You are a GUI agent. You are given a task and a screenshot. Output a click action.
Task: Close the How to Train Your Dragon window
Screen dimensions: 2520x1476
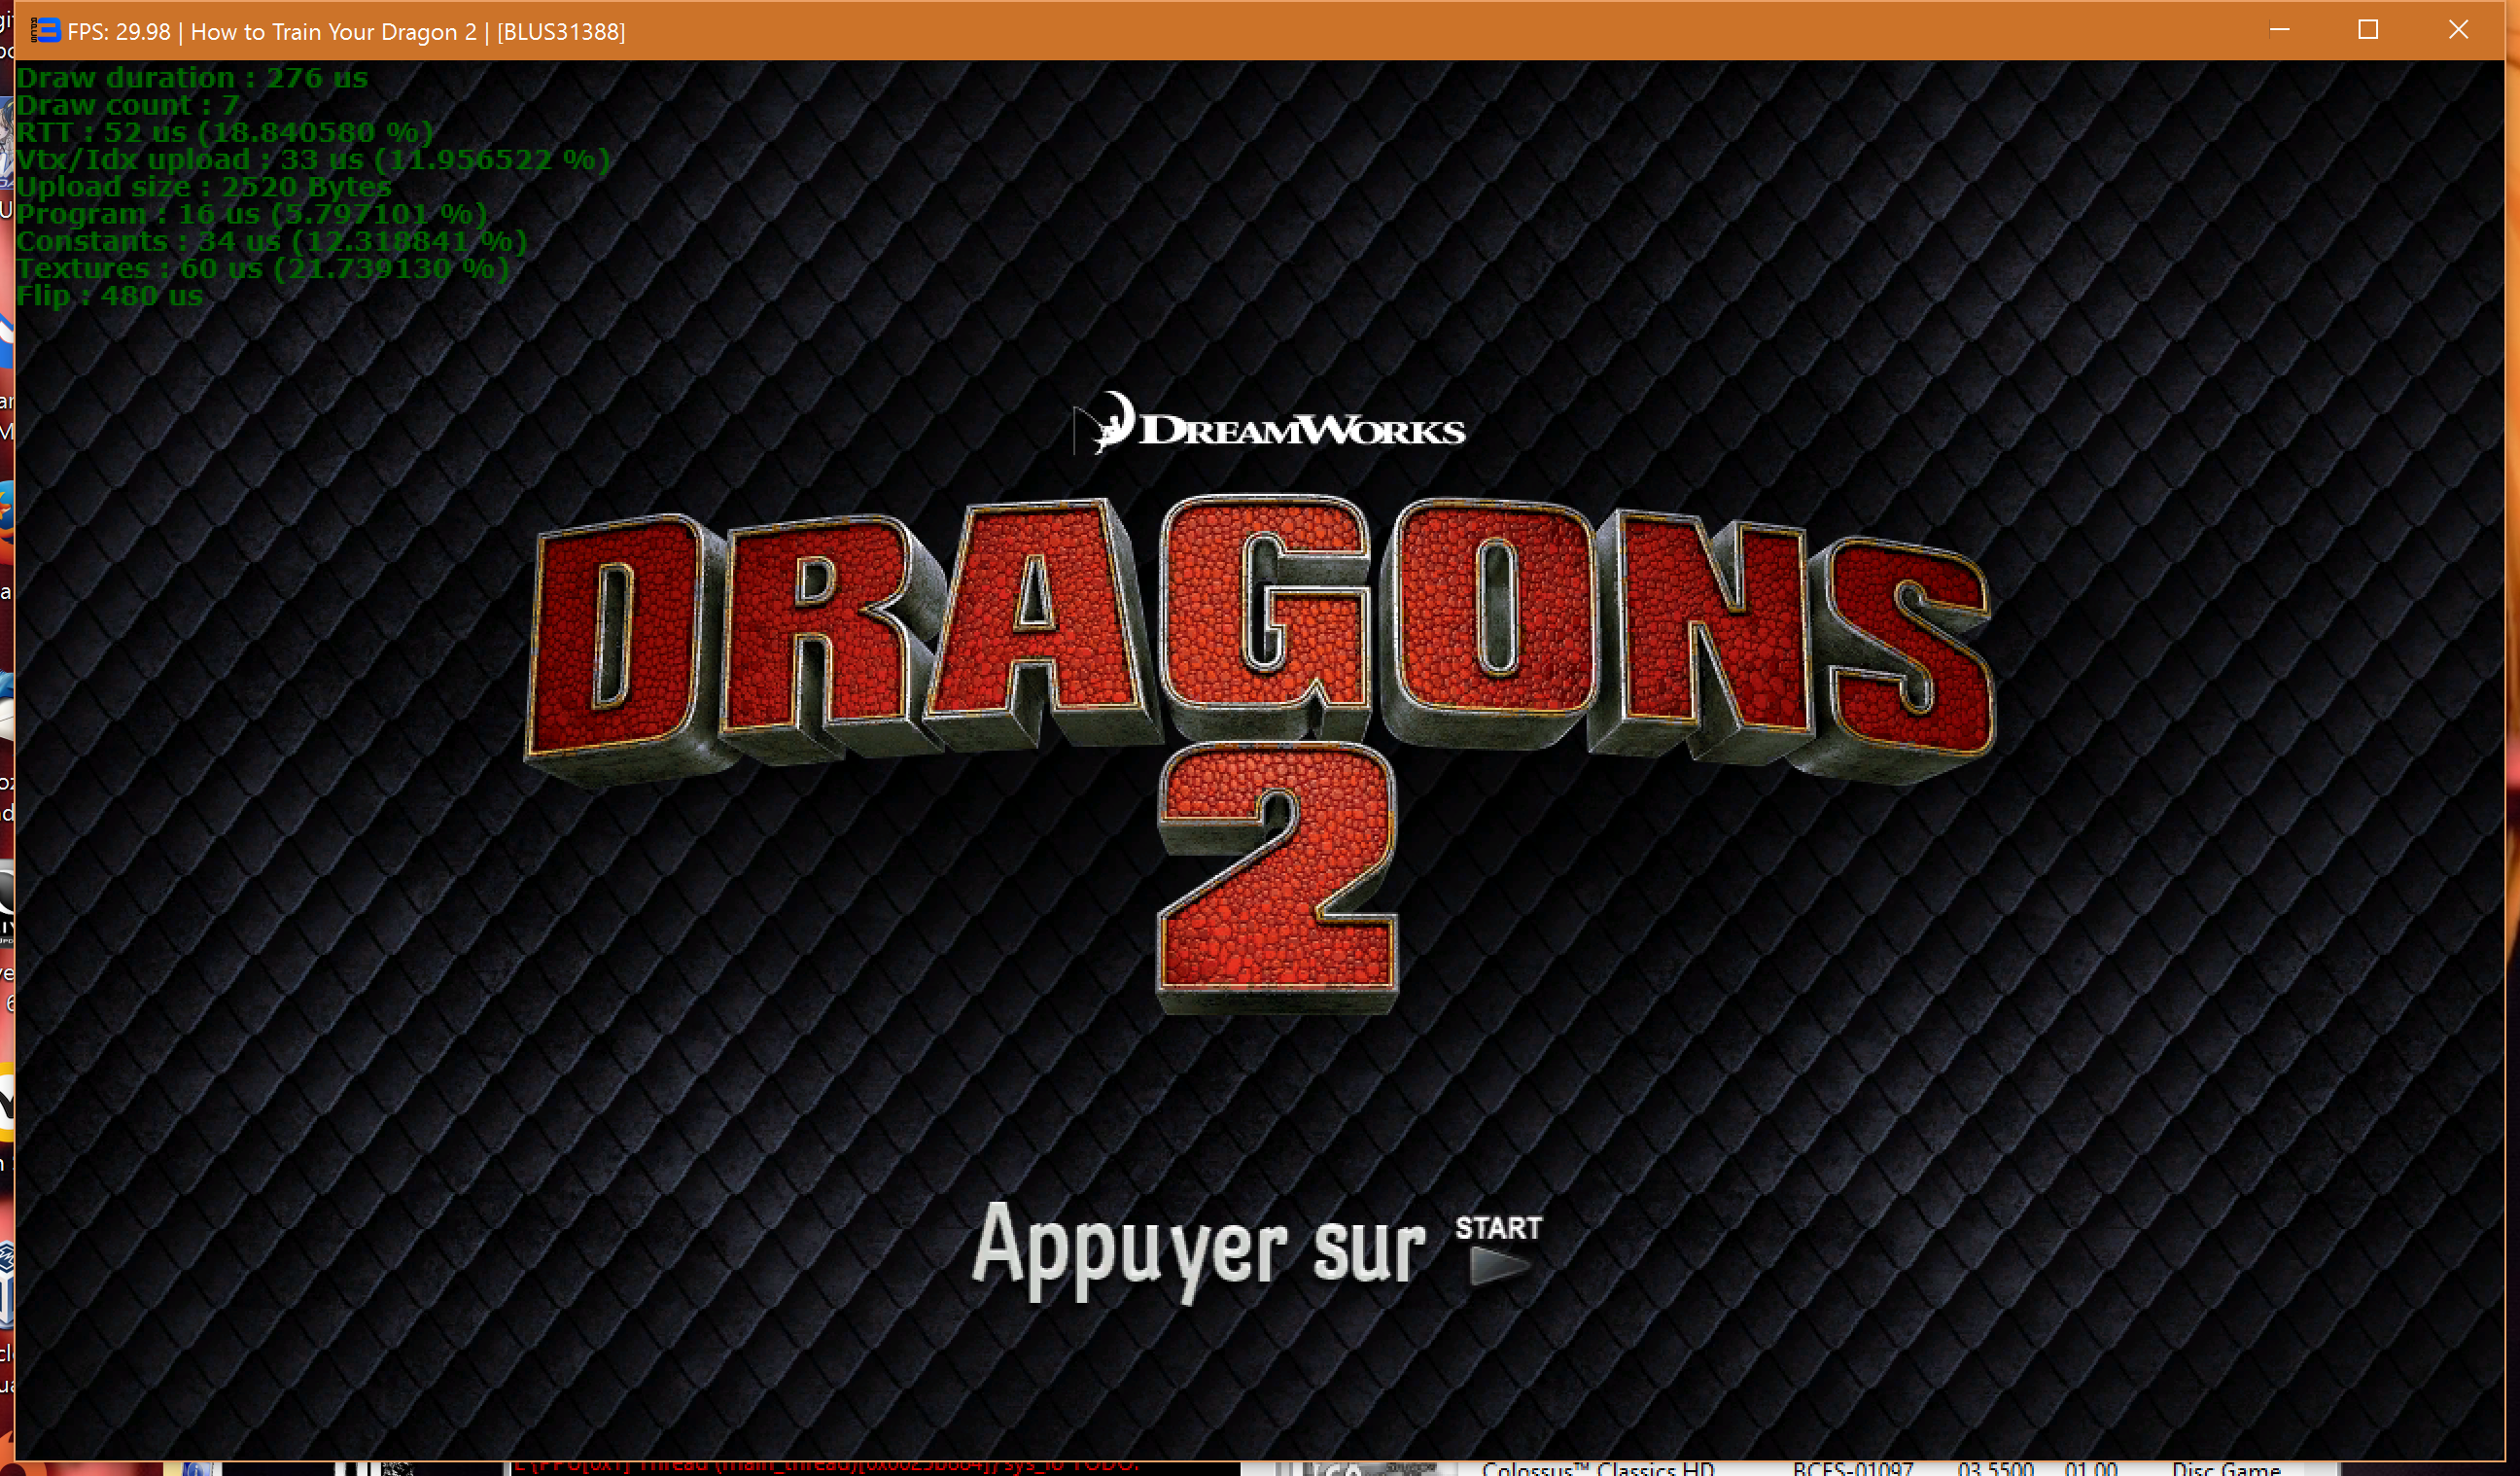2458,30
